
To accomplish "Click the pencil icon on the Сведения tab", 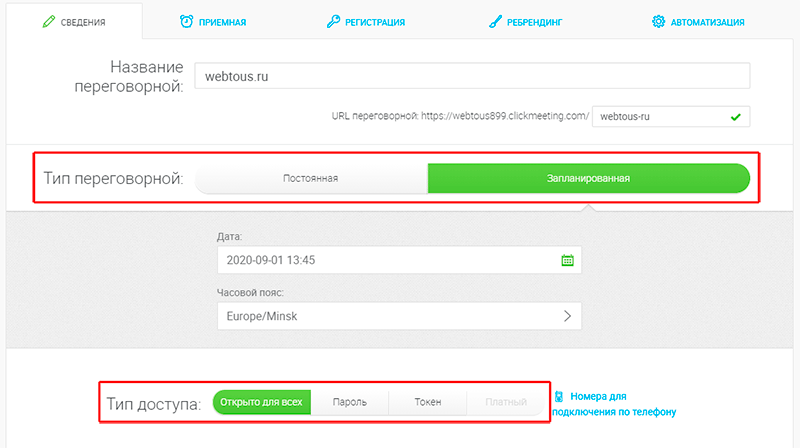I will tap(48, 21).
